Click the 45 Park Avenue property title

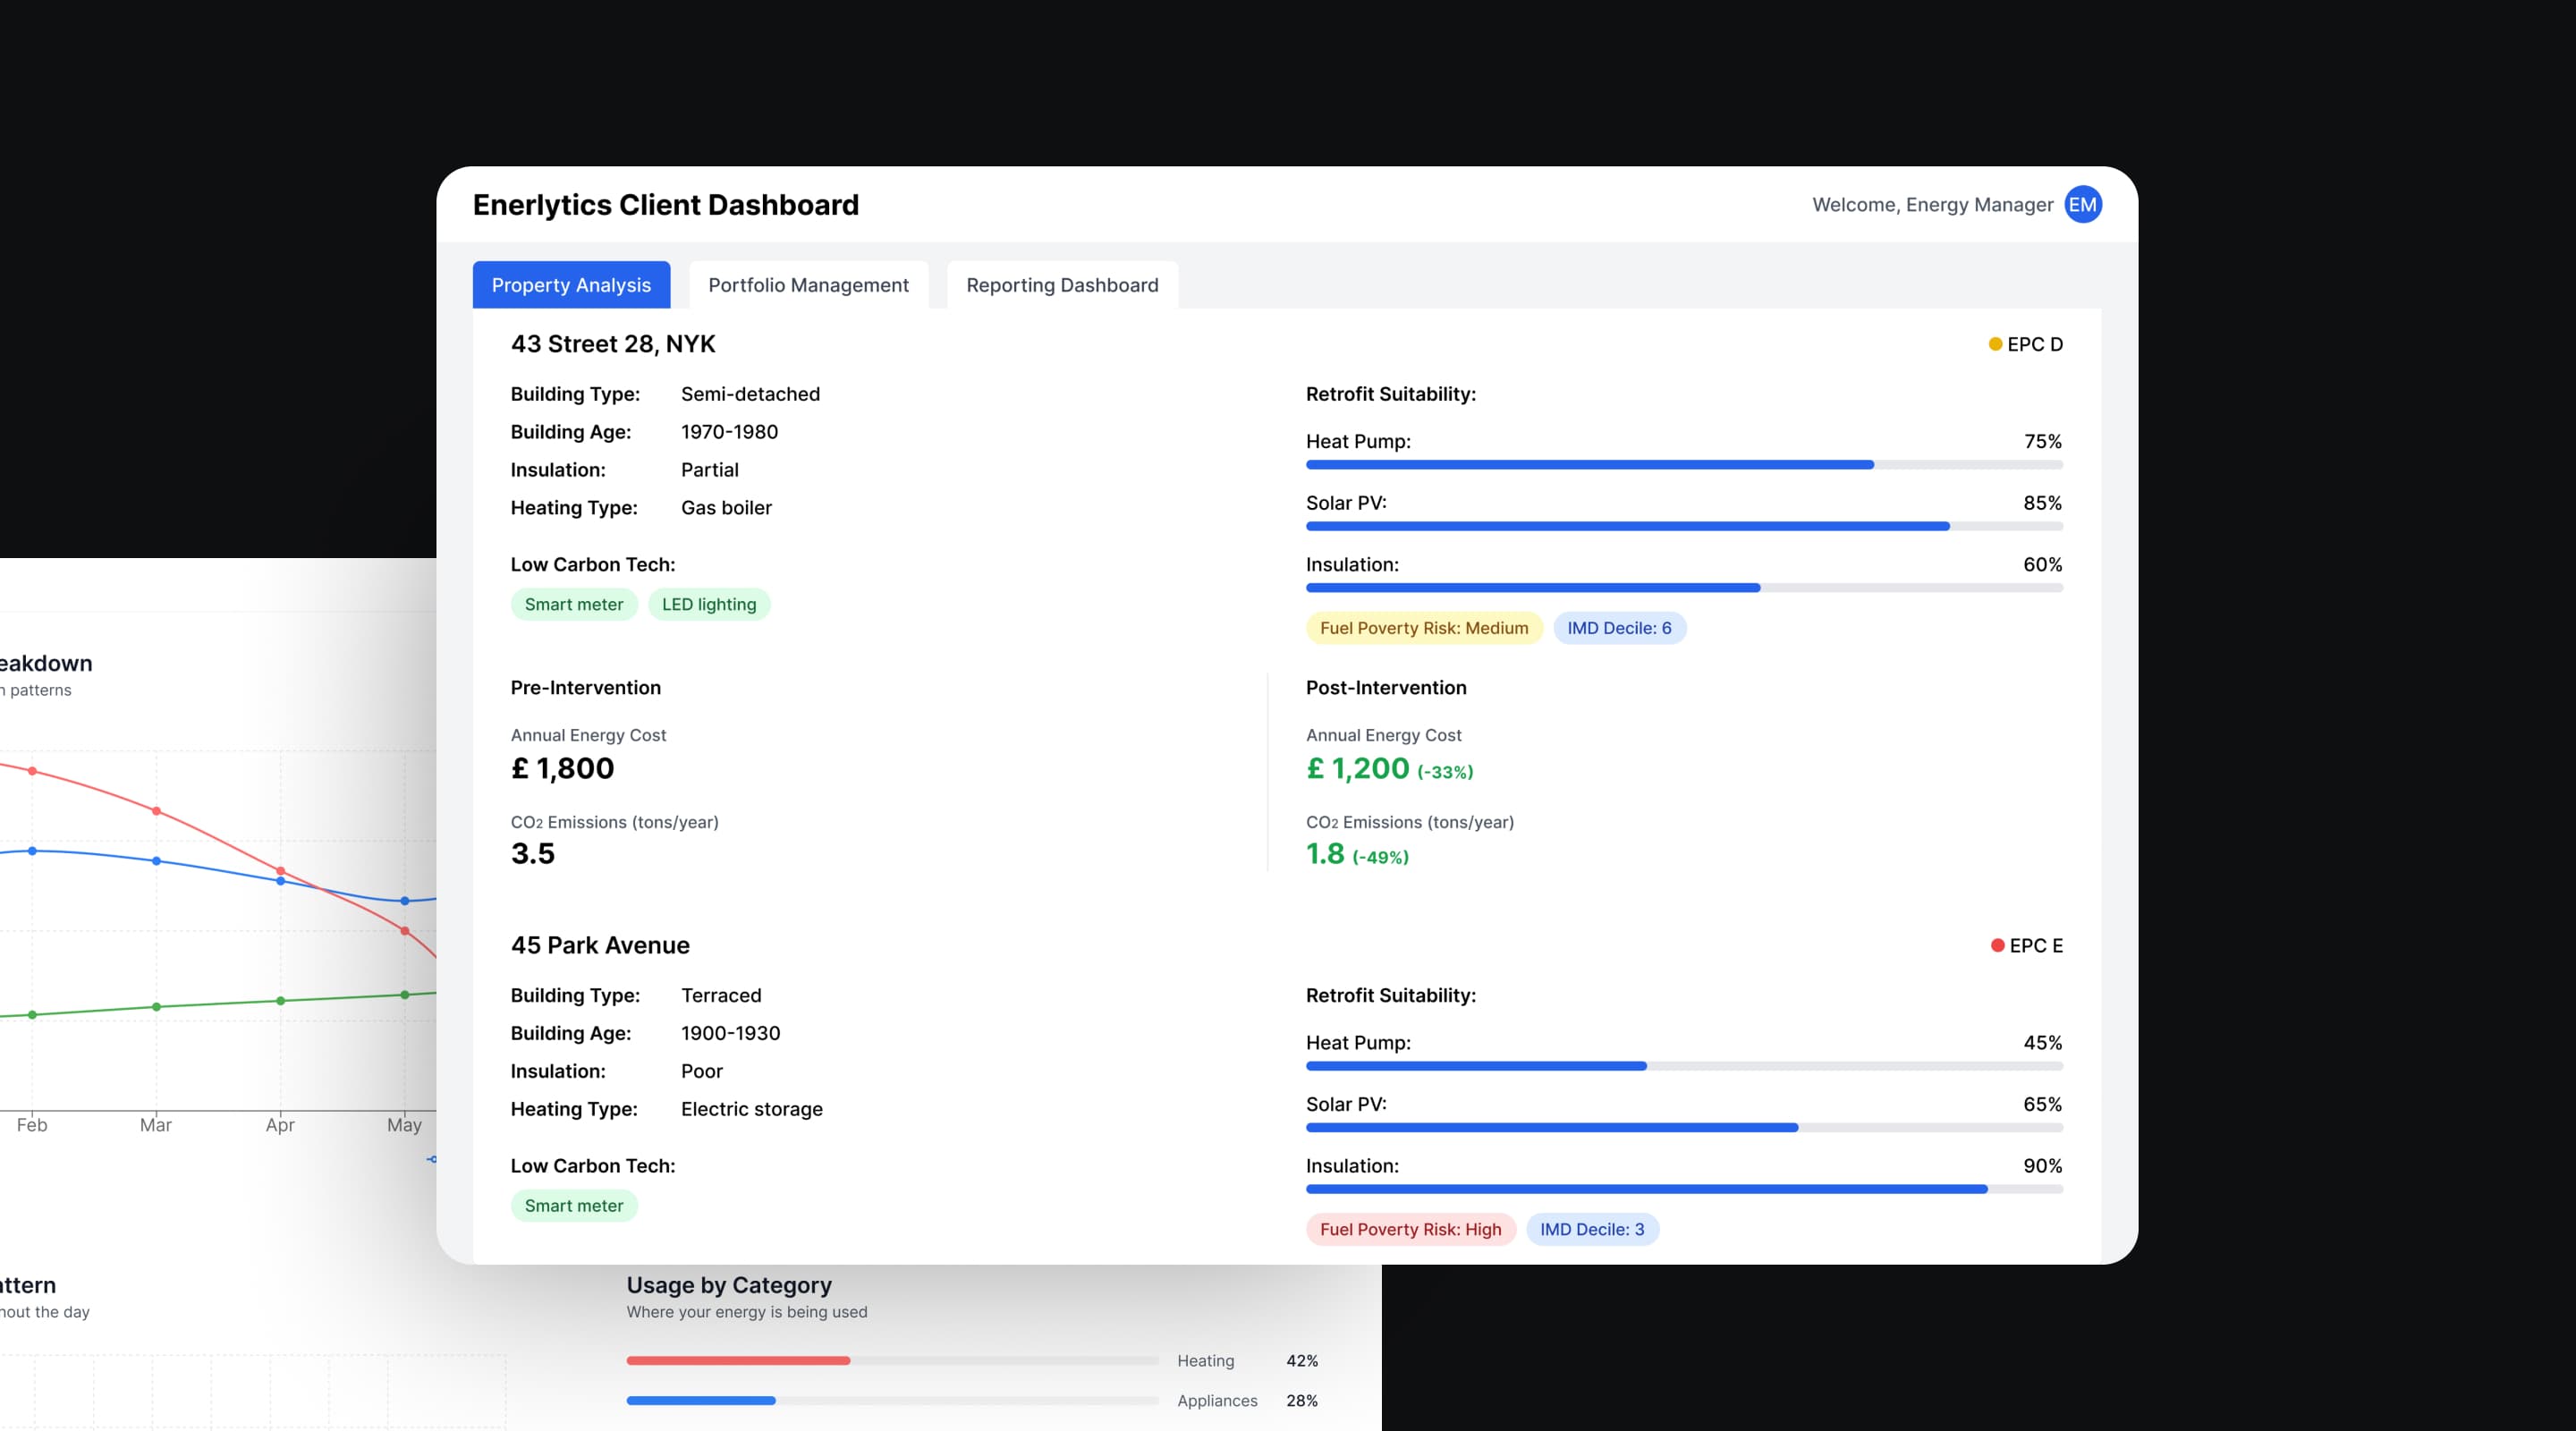point(600,945)
